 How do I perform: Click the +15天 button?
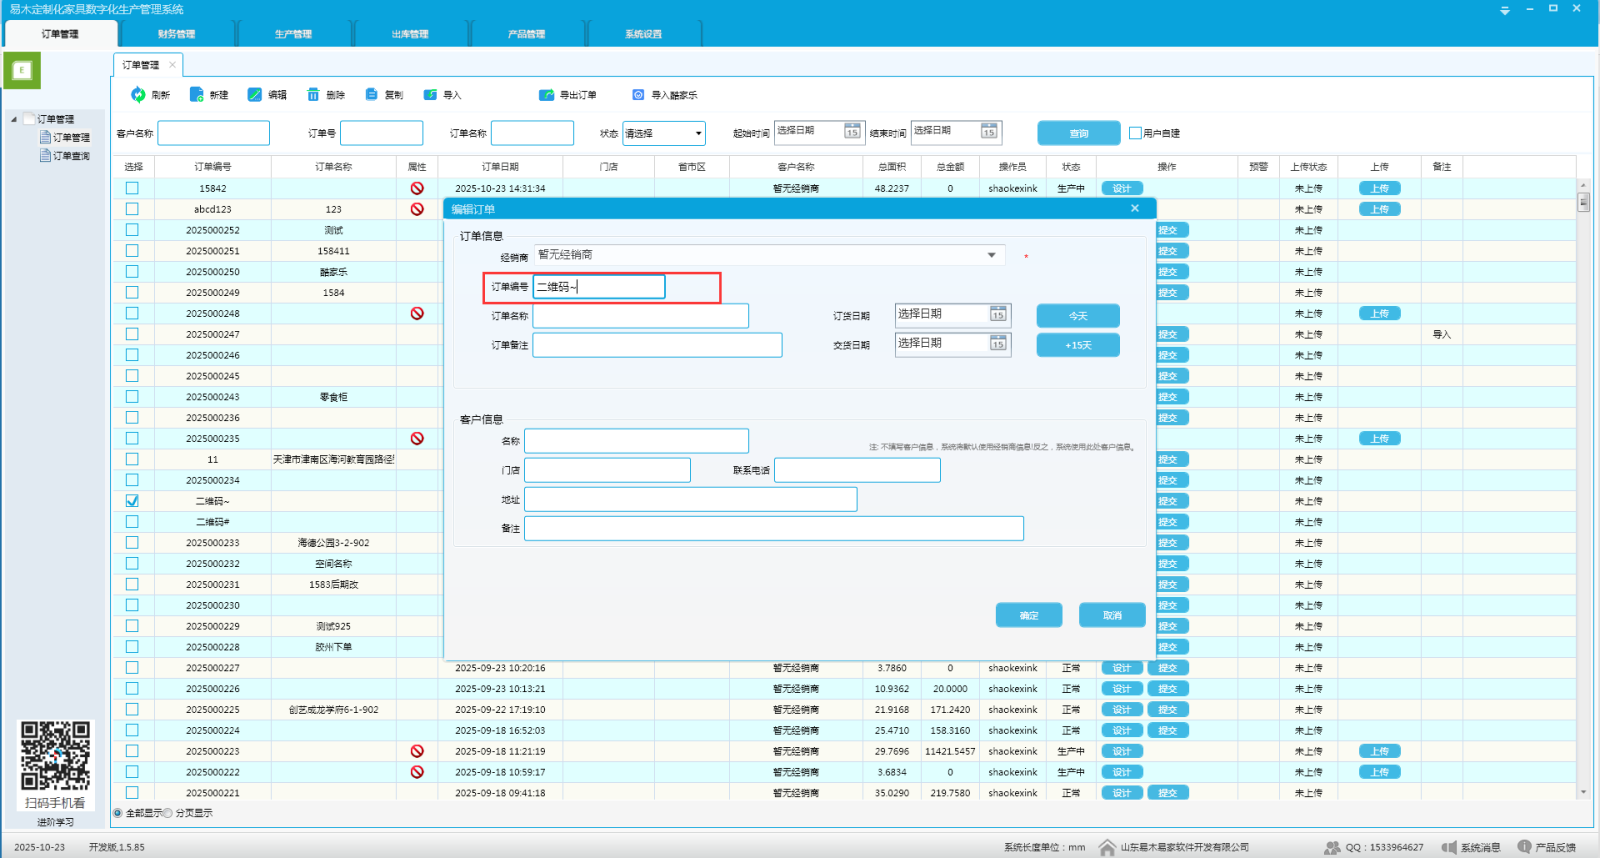pyautogui.click(x=1078, y=345)
